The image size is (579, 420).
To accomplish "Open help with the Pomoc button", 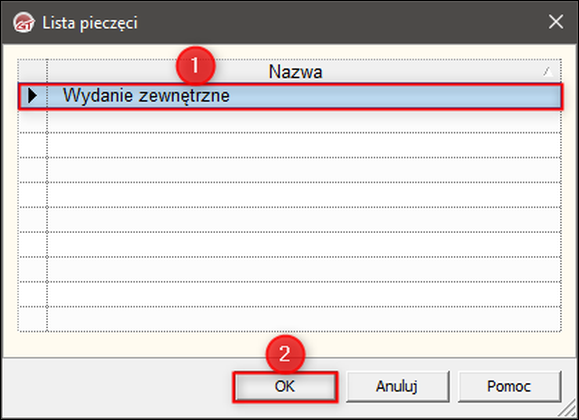I will click(509, 386).
